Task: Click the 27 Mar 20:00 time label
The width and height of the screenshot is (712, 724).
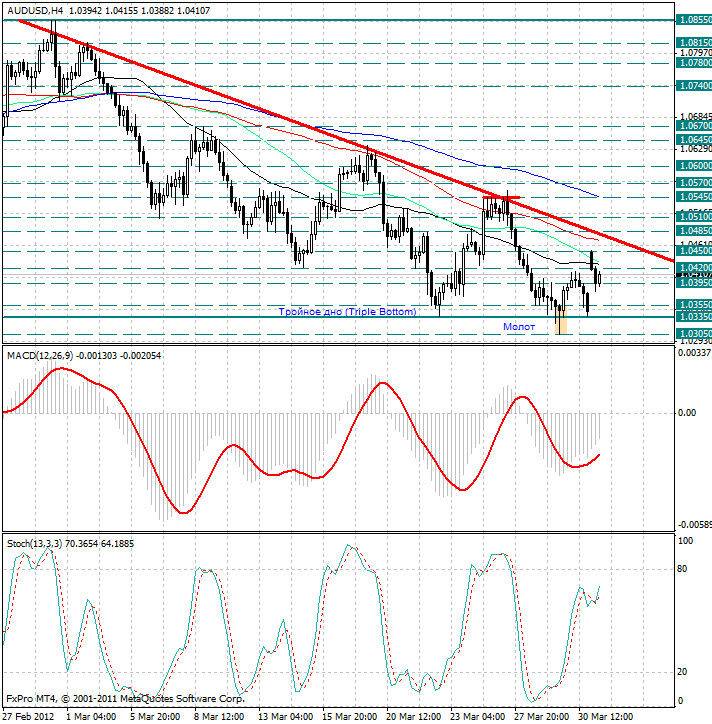Action: (542, 717)
